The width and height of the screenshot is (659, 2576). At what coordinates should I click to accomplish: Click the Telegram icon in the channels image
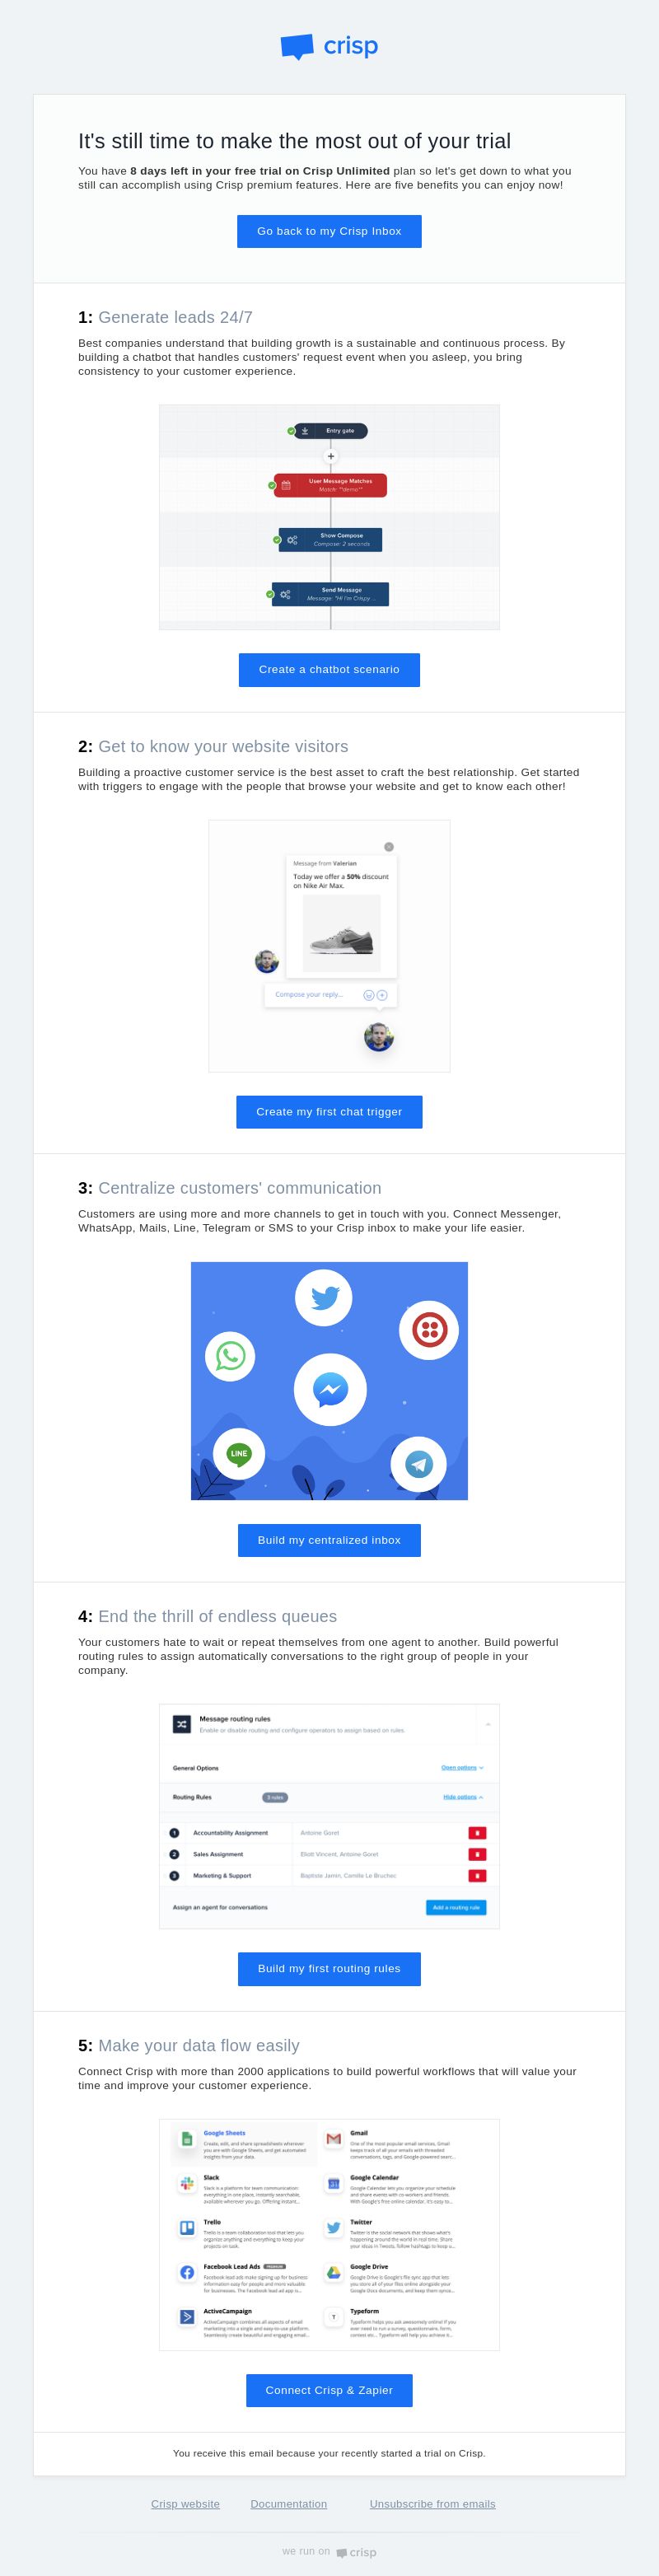[x=419, y=1465]
